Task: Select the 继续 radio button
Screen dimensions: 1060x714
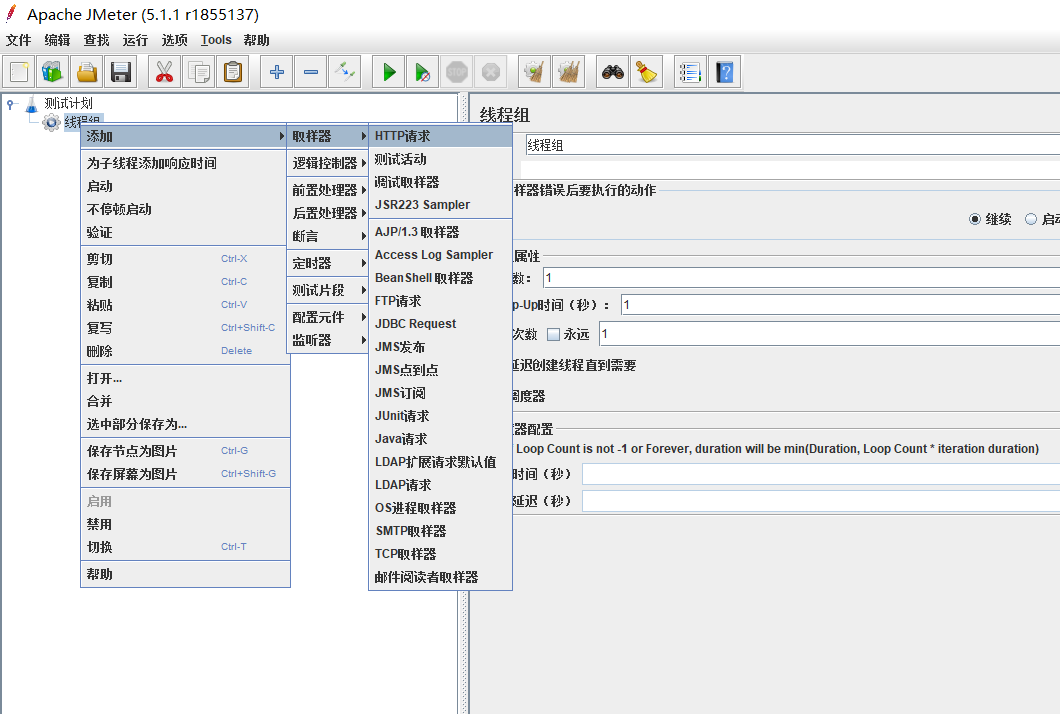Action: click(975, 219)
